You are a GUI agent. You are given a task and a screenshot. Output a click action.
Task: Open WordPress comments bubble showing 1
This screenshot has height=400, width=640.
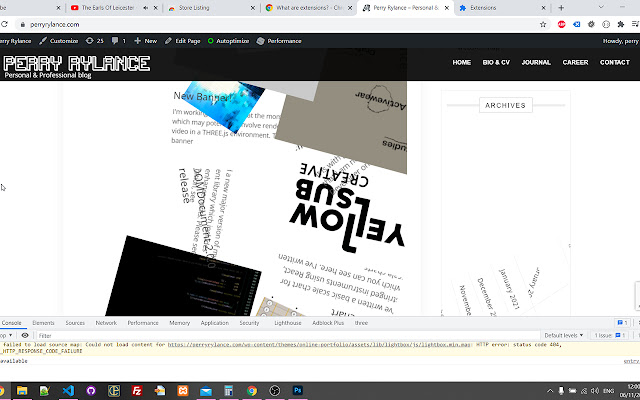tap(119, 41)
